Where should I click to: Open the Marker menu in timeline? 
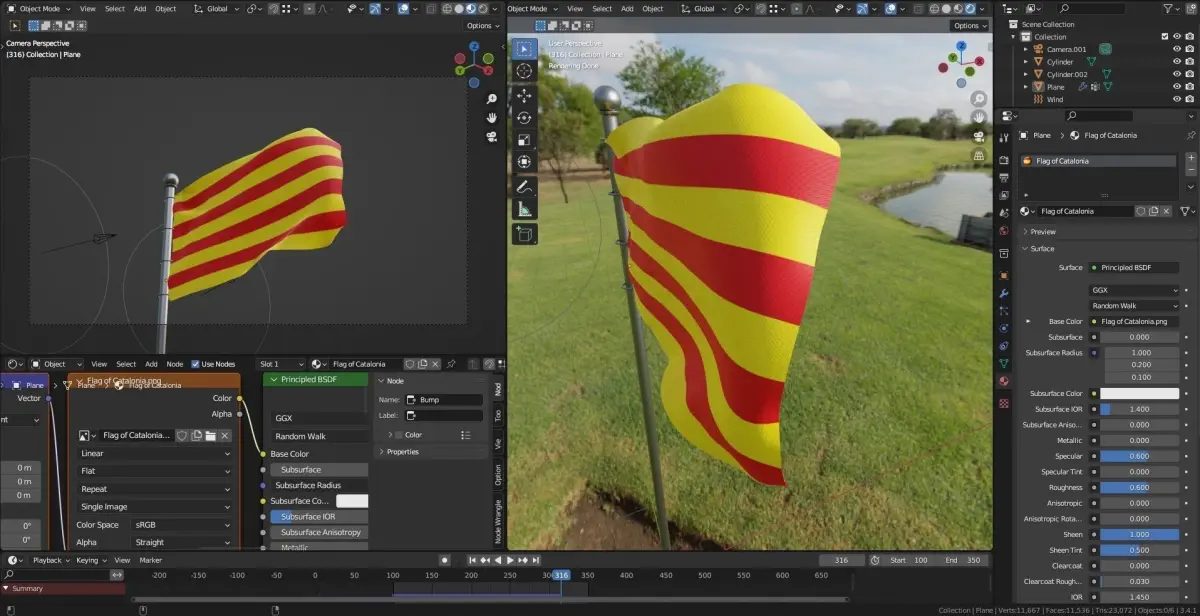click(x=150, y=560)
